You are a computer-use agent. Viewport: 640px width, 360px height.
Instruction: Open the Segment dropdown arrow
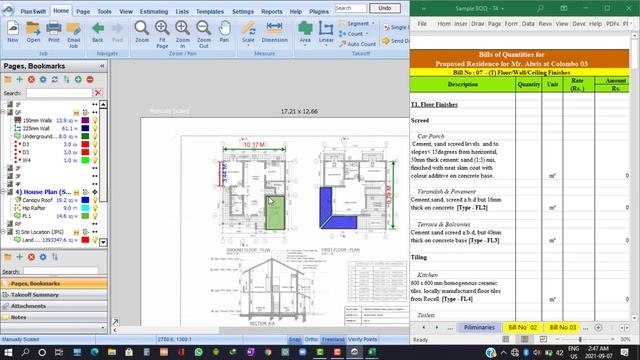pos(373,24)
